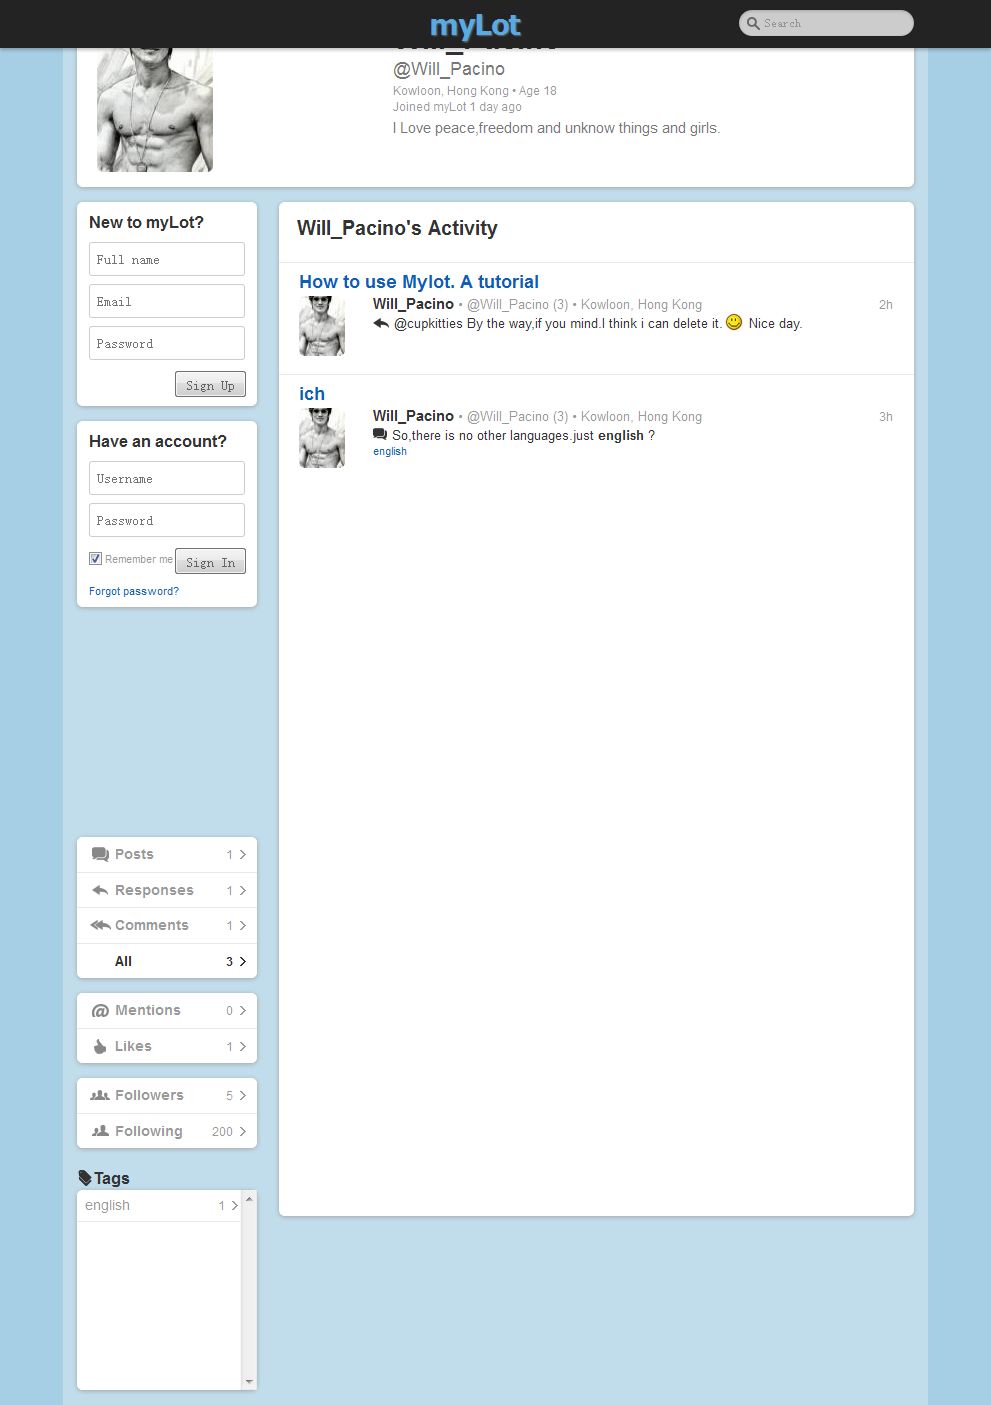Image resolution: width=991 pixels, height=1405 pixels.
Task: Select the All activity filter
Action: click(123, 961)
